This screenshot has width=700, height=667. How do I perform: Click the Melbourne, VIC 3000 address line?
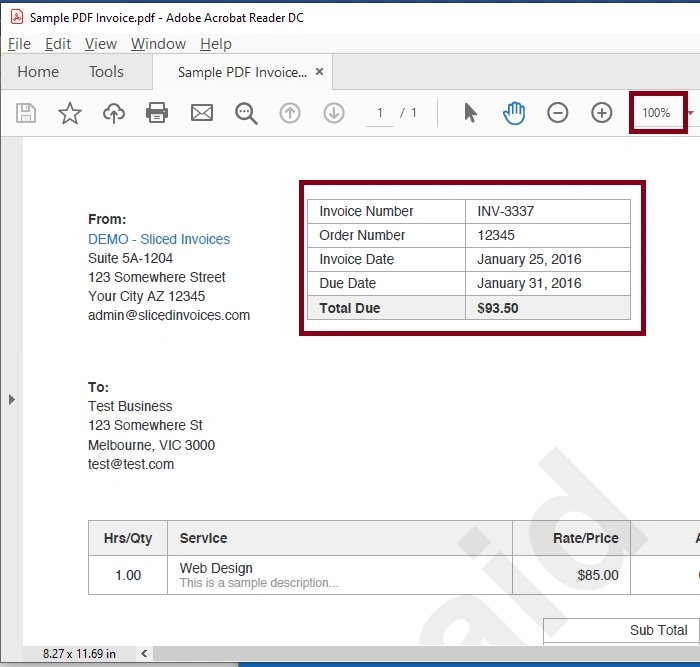coord(151,445)
